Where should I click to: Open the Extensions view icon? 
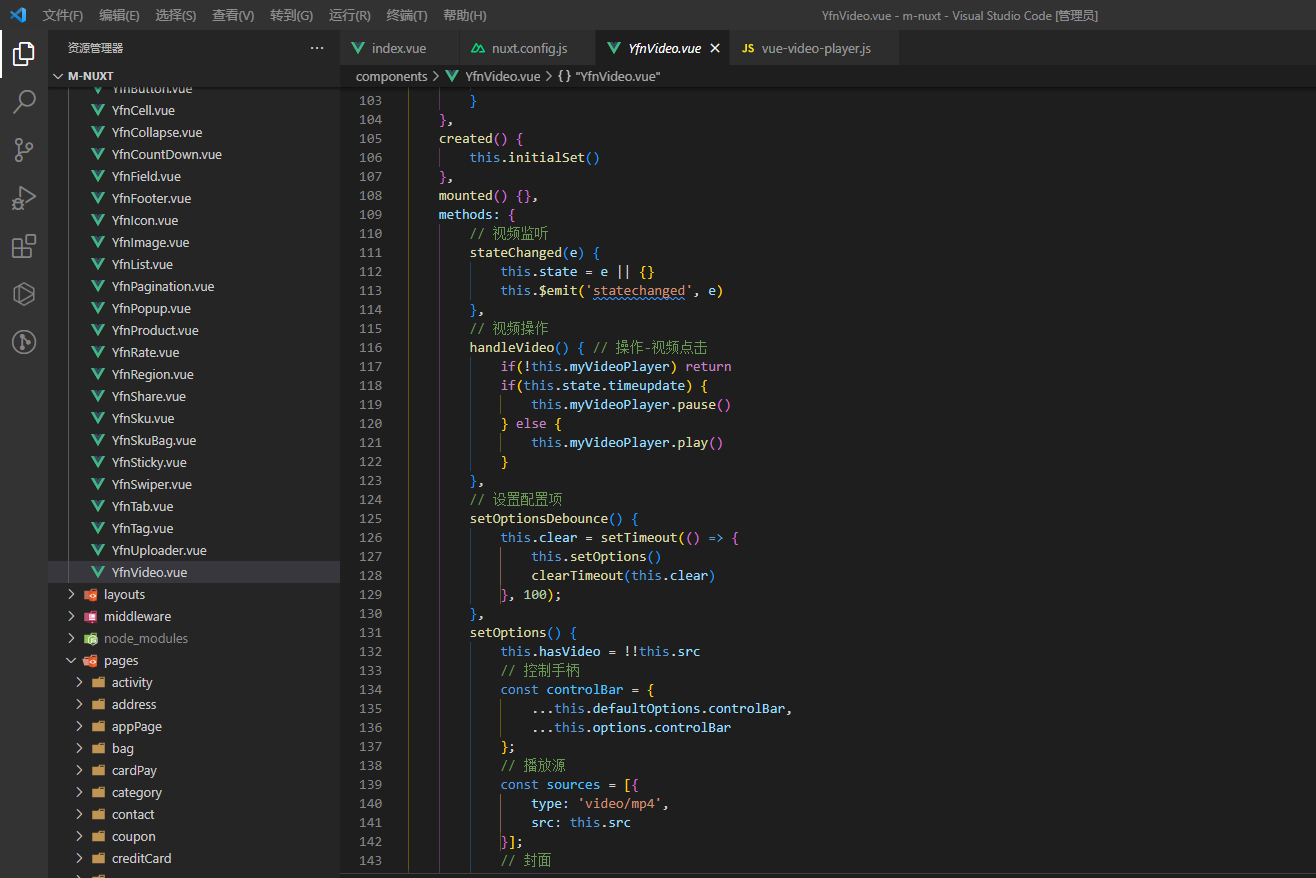(x=24, y=246)
